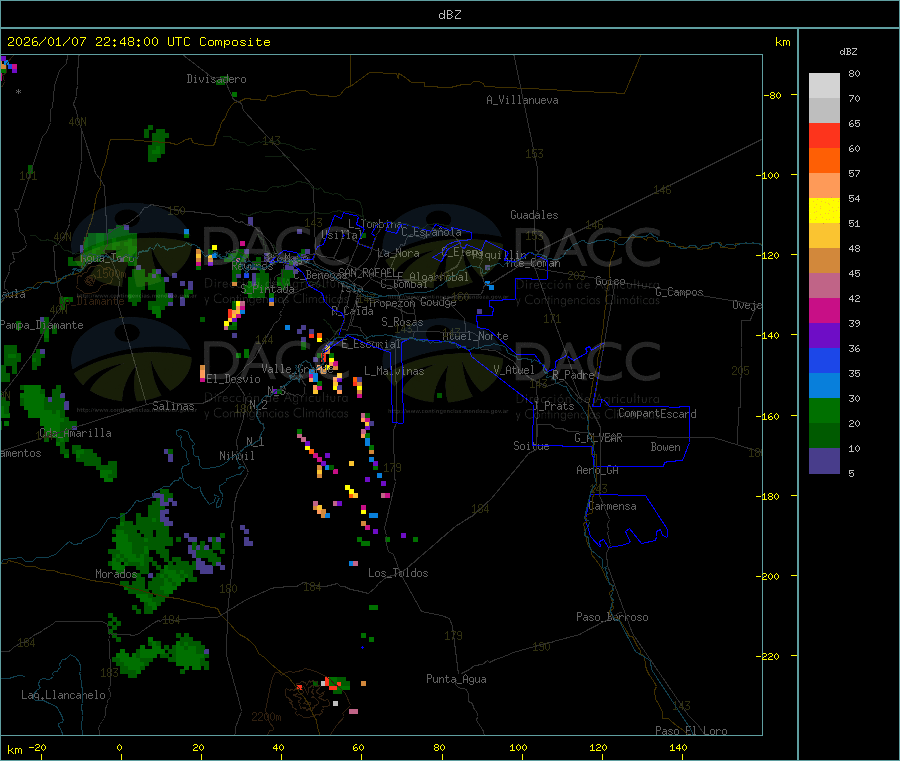Click the SAN_RAFAEL city label
Screen dimensions: 900x761
click(x=367, y=272)
